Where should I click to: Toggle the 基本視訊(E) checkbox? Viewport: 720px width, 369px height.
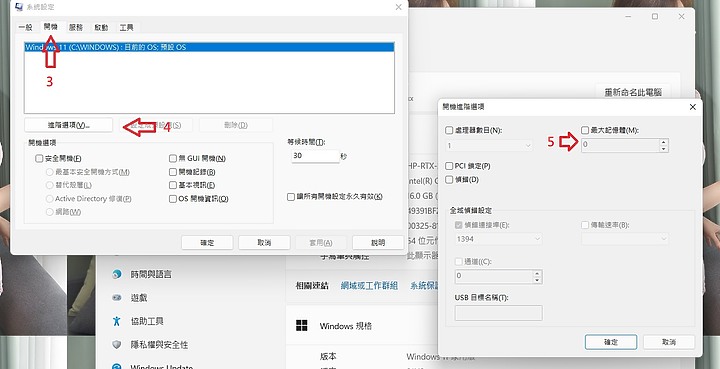coord(173,185)
